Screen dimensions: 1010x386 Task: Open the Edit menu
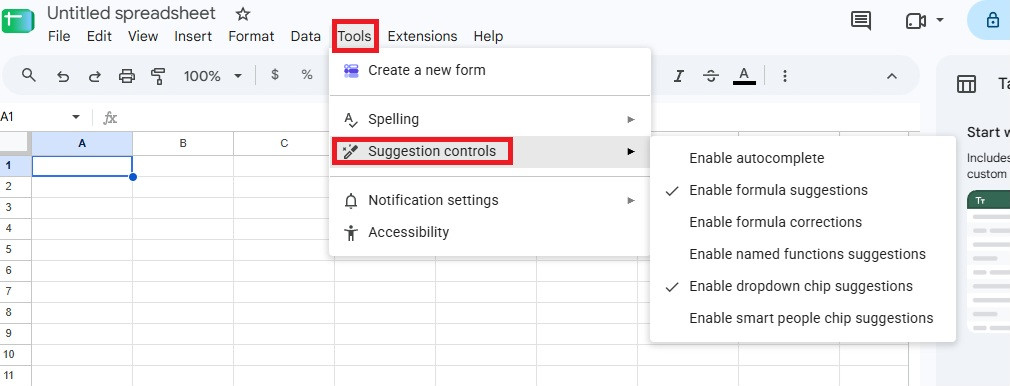point(99,36)
